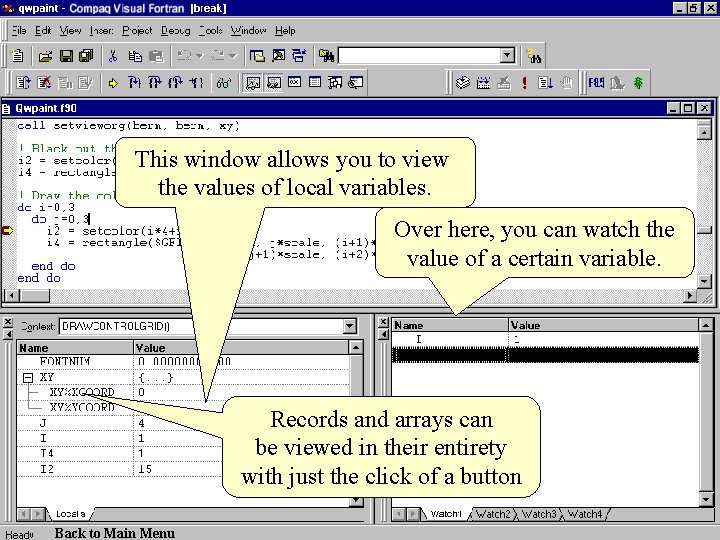The image size is (720, 540).
Task: Open the Redo history dropdown arrow
Action: 233,56
